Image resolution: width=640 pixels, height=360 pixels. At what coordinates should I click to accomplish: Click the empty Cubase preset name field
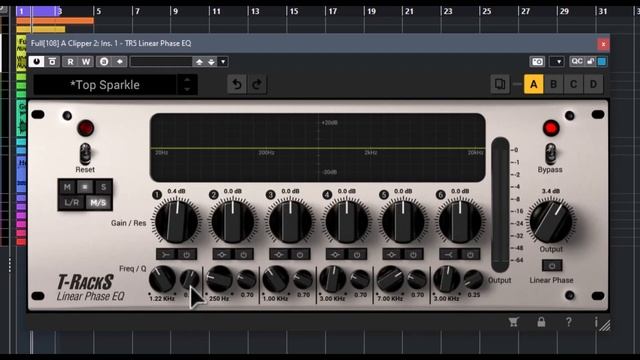(161, 62)
